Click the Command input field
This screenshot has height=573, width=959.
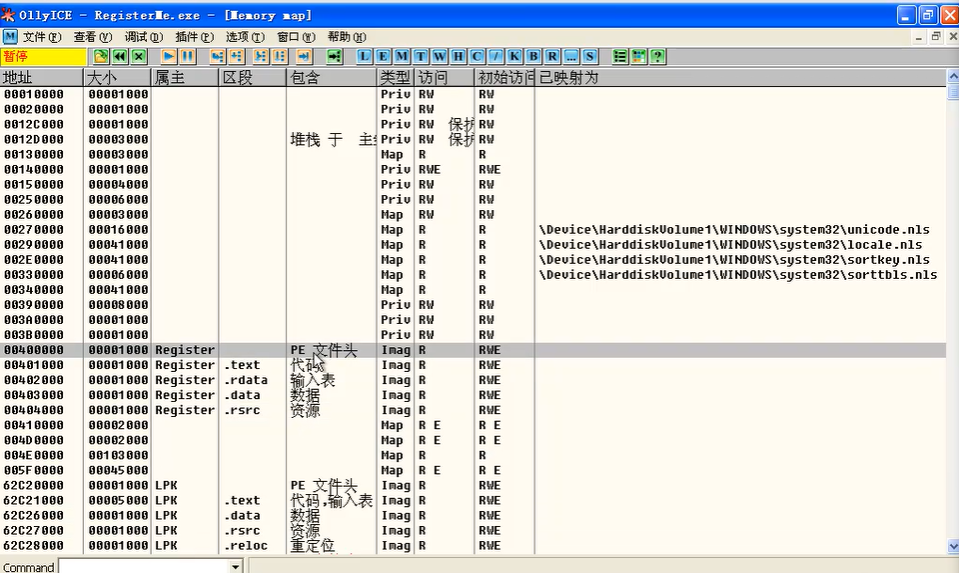(144, 567)
